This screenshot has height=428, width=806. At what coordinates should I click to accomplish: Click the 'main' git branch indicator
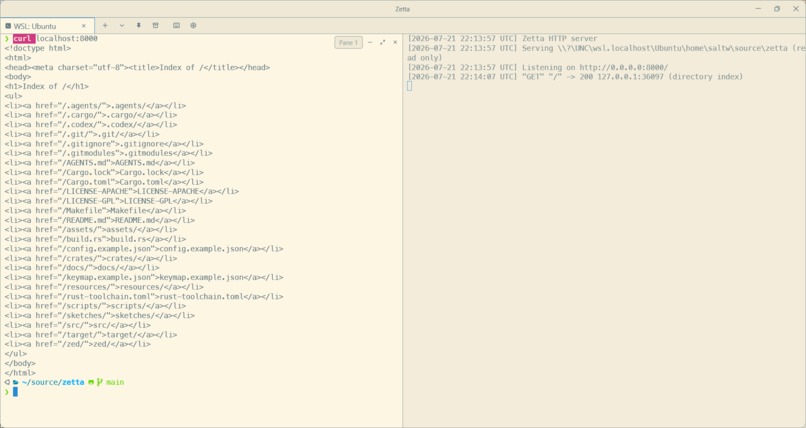click(115, 382)
